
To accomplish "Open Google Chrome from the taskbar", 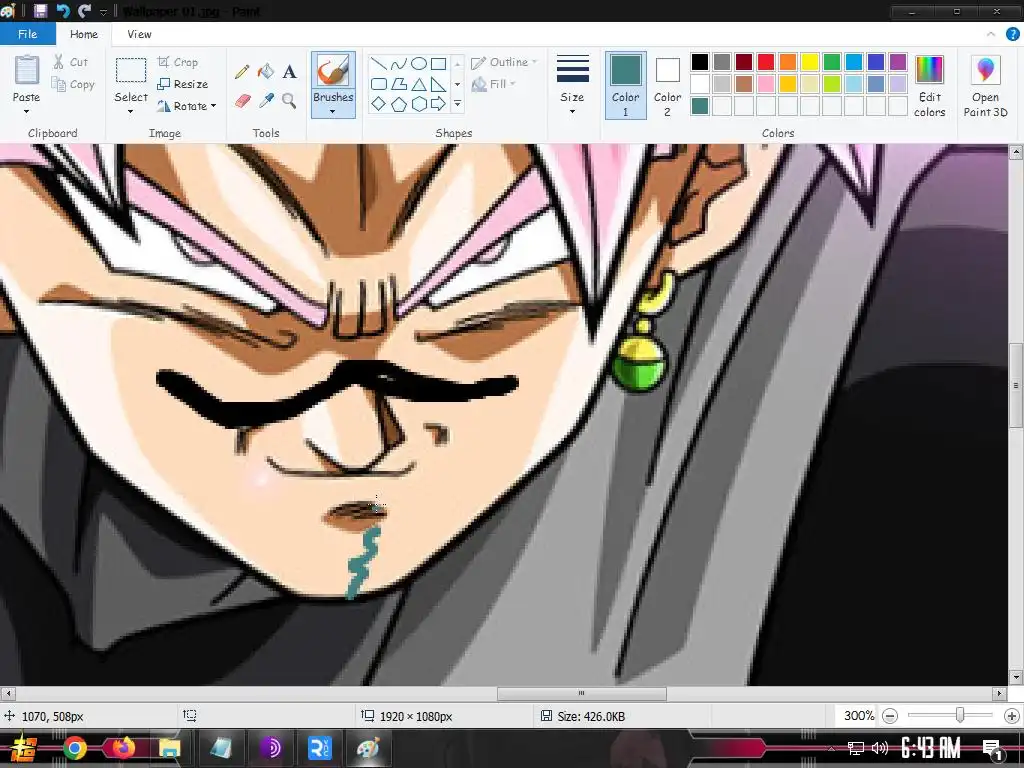I will (75, 748).
